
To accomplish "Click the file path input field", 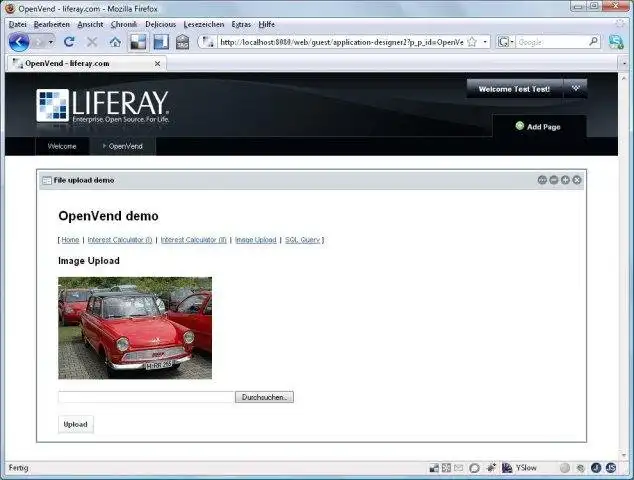I will 146,397.
